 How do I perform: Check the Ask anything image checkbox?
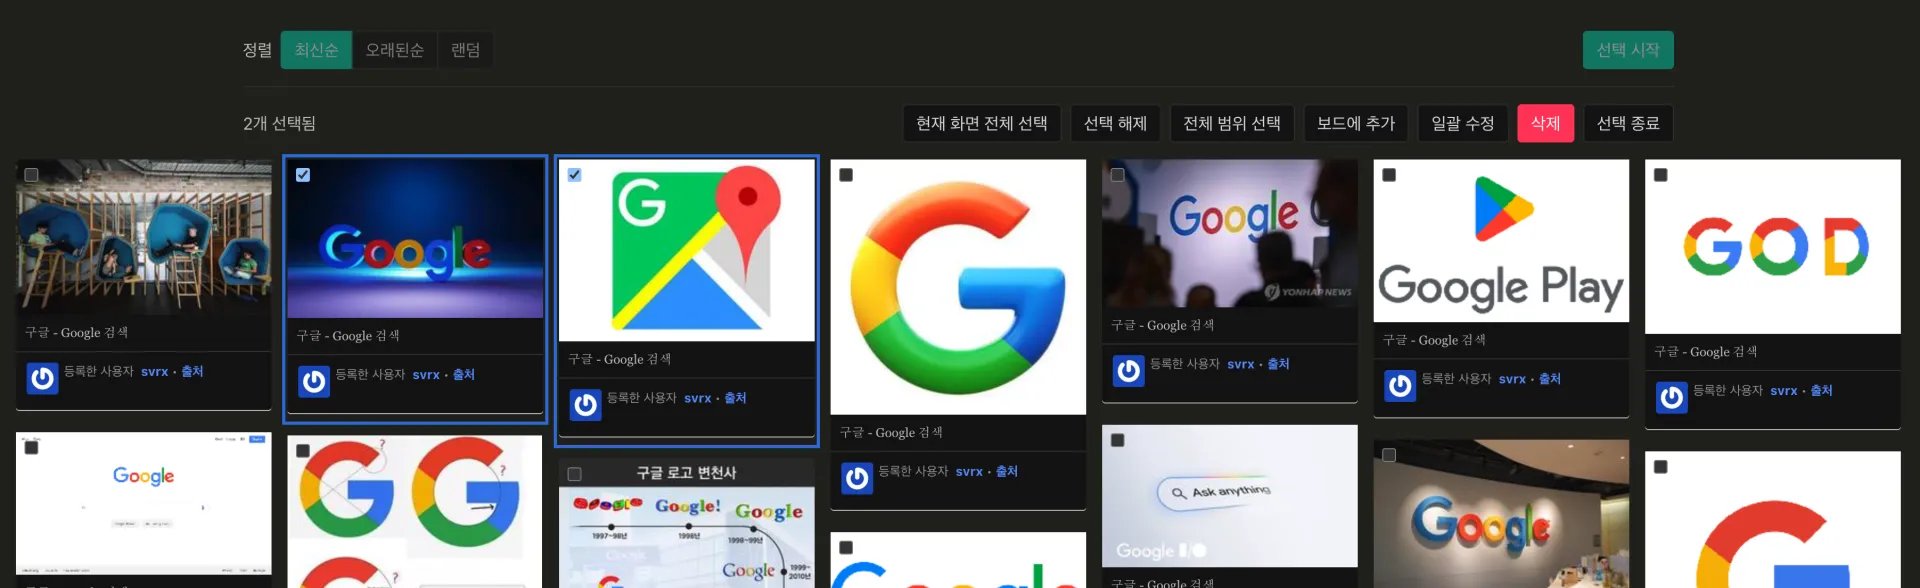1118,440
